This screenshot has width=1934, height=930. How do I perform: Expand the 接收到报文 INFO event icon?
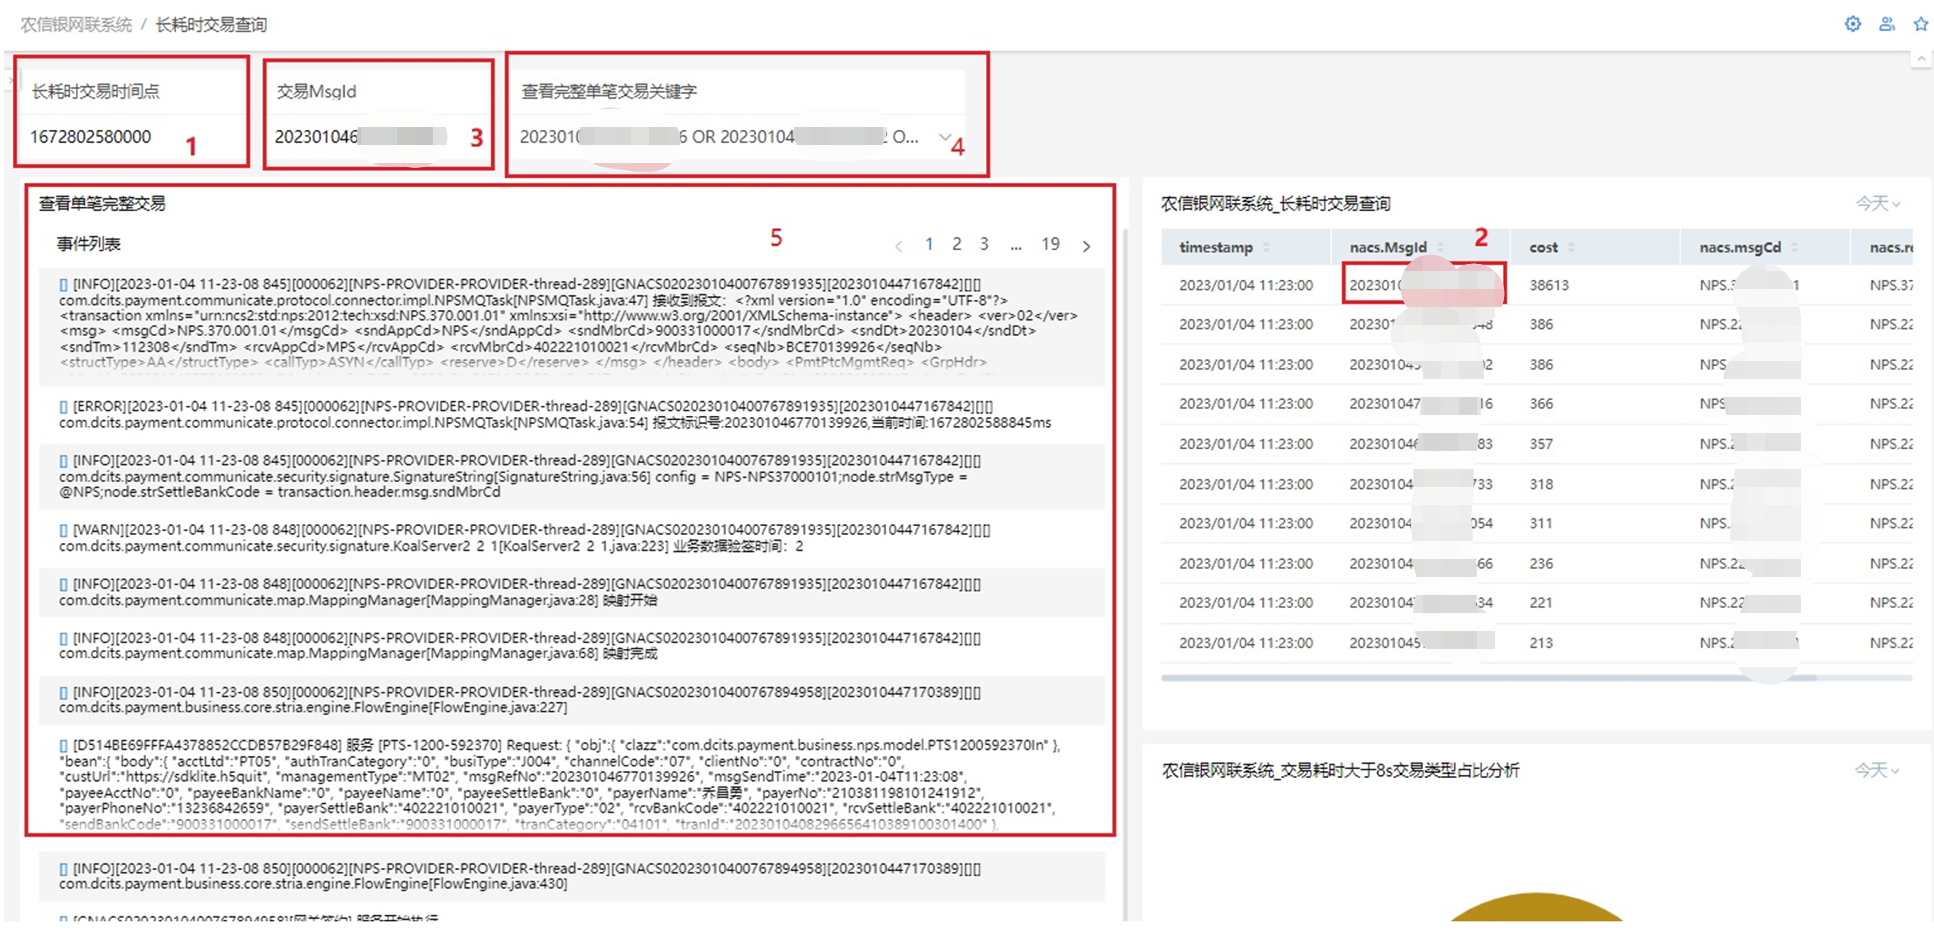click(64, 285)
